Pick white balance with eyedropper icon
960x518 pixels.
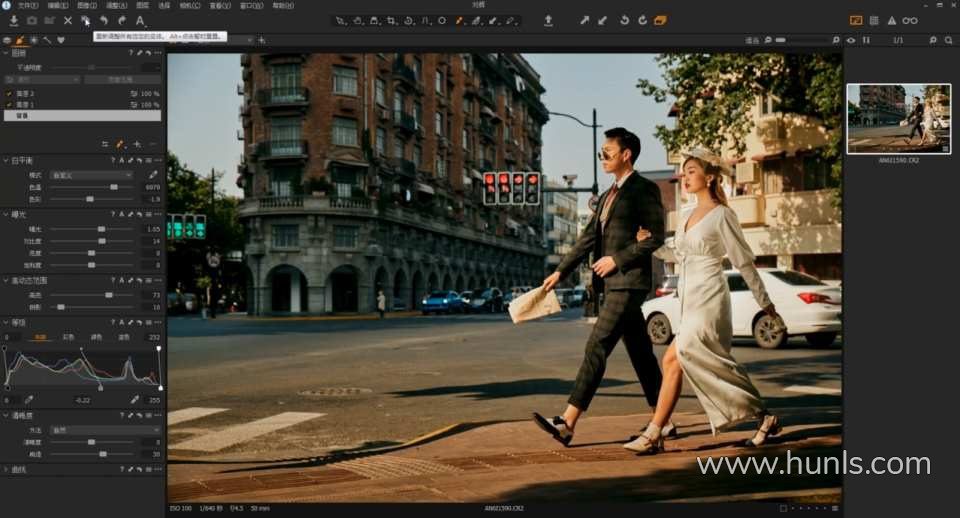click(153, 174)
